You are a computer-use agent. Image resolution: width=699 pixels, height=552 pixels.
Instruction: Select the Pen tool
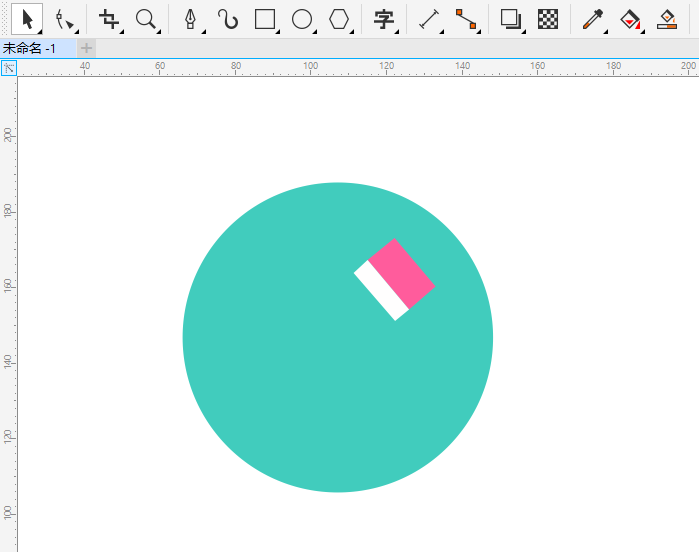coord(191,20)
